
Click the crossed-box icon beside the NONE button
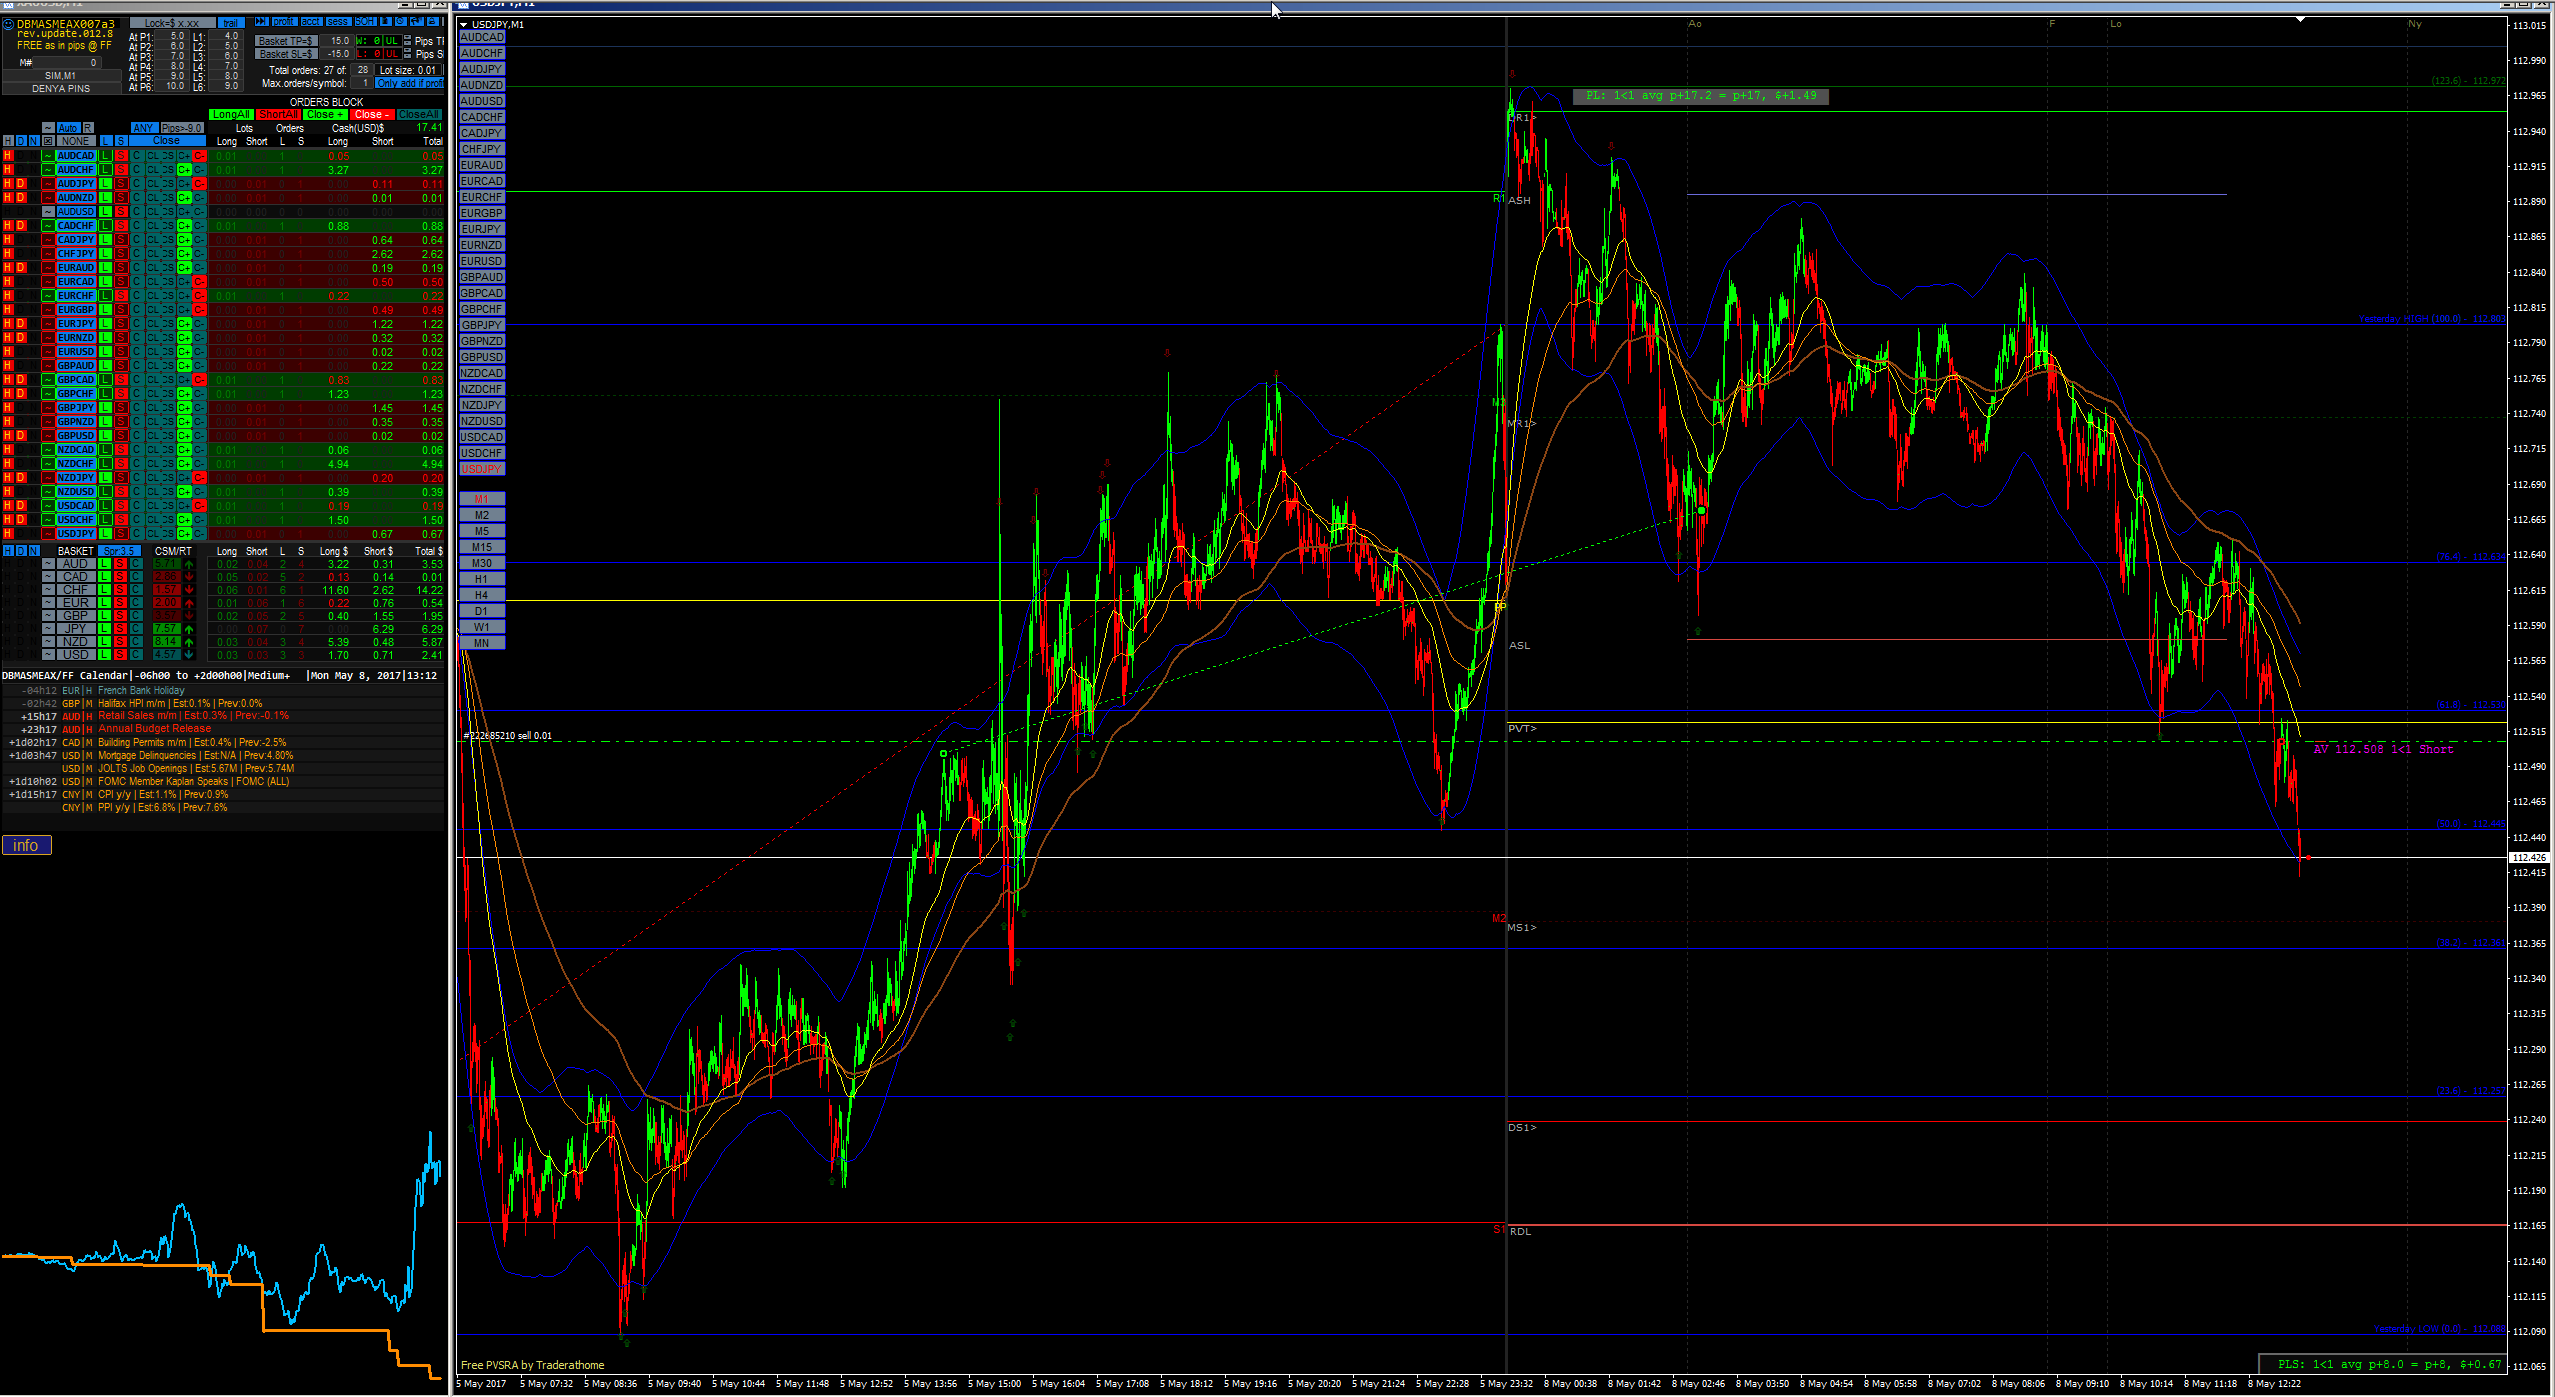pyautogui.click(x=48, y=141)
